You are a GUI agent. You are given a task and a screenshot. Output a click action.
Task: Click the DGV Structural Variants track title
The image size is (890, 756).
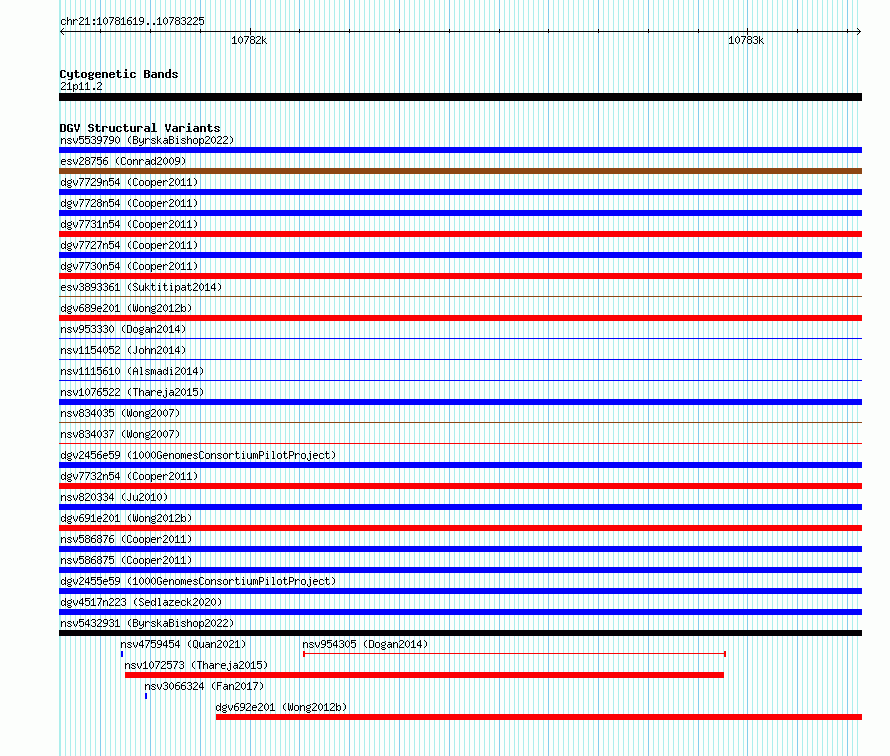pos(140,128)
